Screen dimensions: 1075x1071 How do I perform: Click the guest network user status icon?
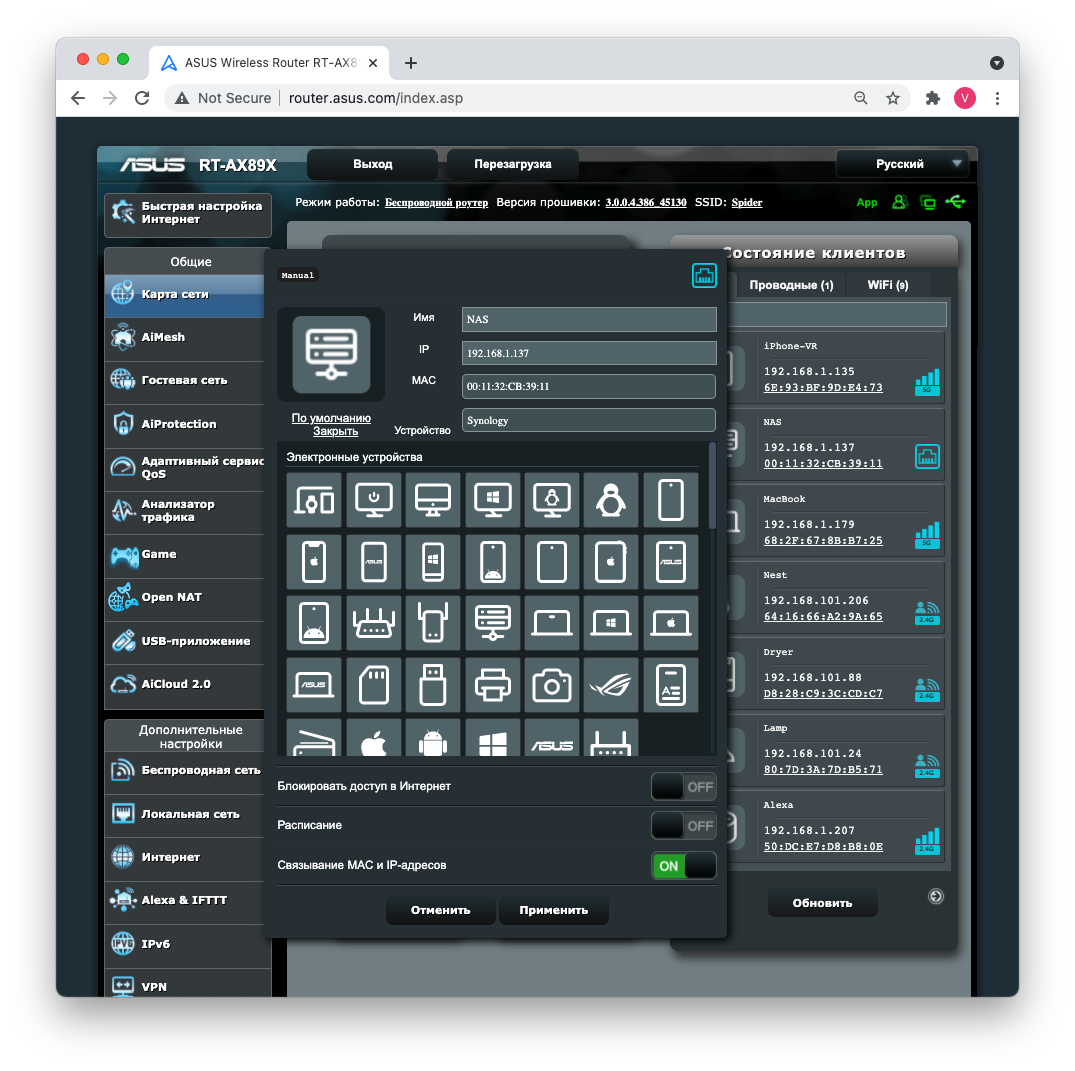(x=899, y=202)
